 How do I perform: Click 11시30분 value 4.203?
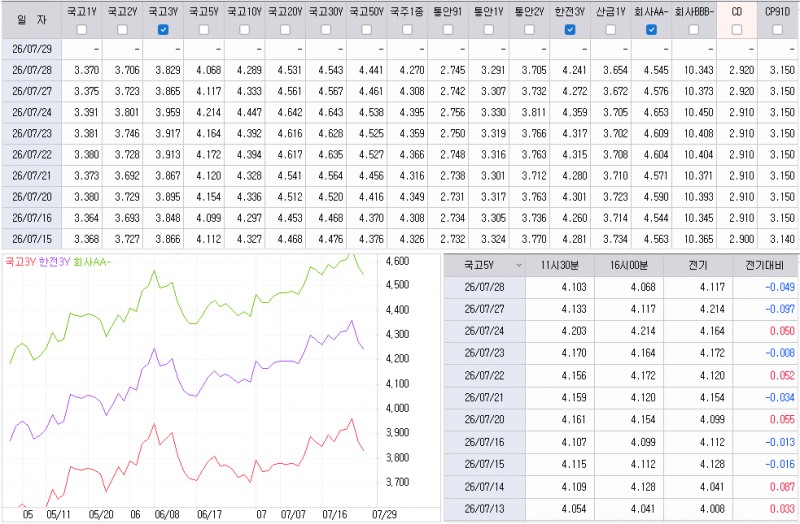pyautogui.click(x=574, y=331)
